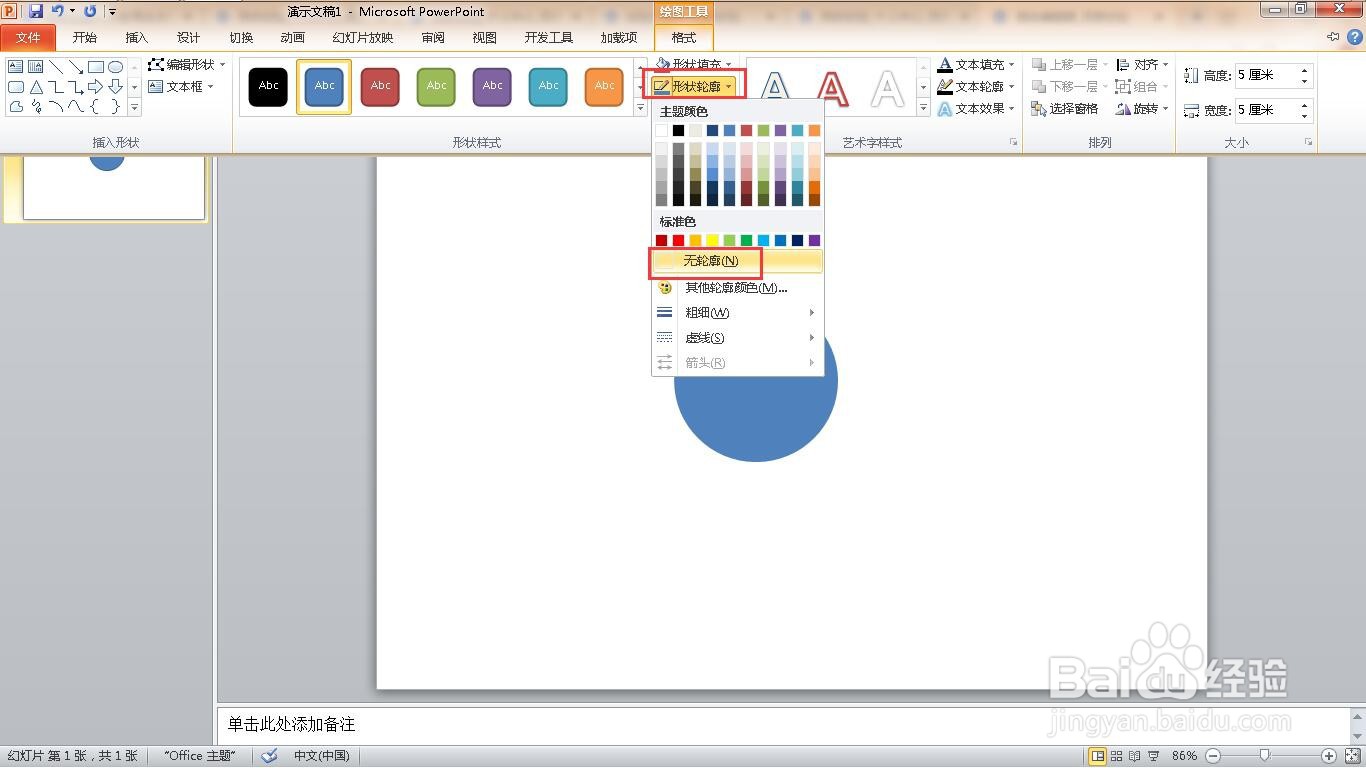Pick the black theme color swatch
Viewport: 1366px width, 768px height.
tap(678, 130)
